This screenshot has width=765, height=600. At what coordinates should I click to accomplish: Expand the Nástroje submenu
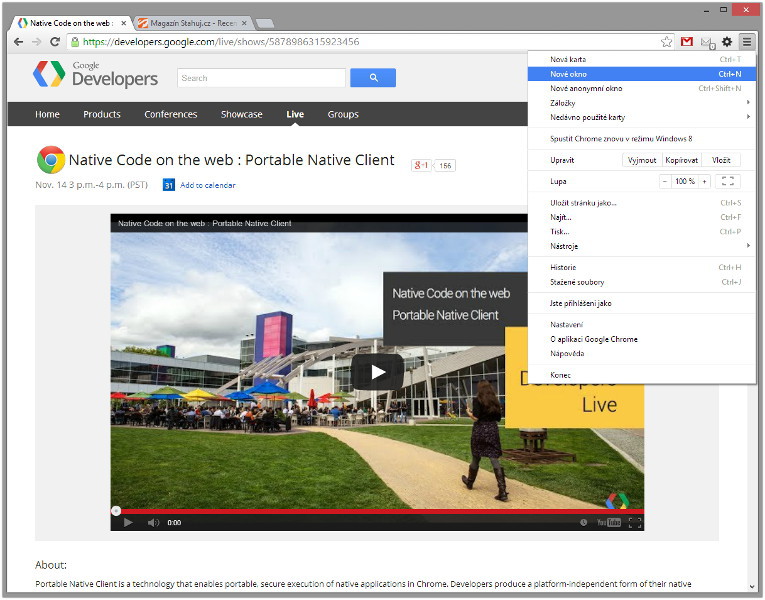click(x=642, y=246)
